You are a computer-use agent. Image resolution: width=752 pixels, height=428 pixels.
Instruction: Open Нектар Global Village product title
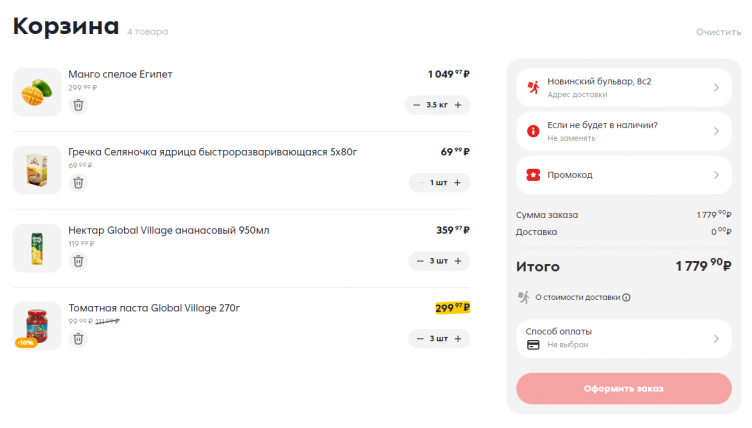click(168, 230)
